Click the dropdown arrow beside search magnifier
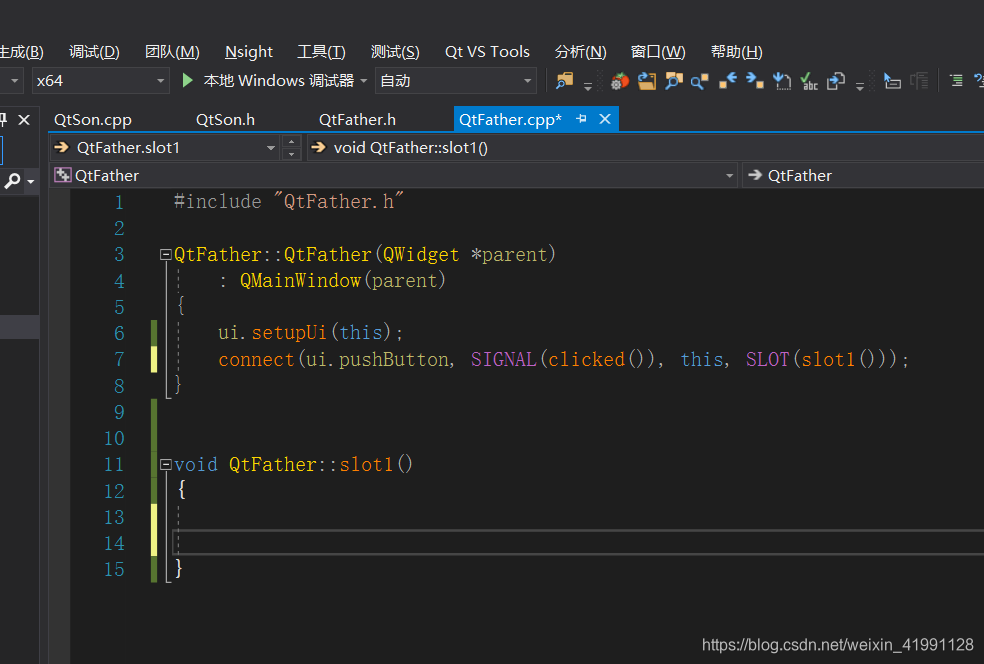This screenshot has height=664, width=984. 30,181
